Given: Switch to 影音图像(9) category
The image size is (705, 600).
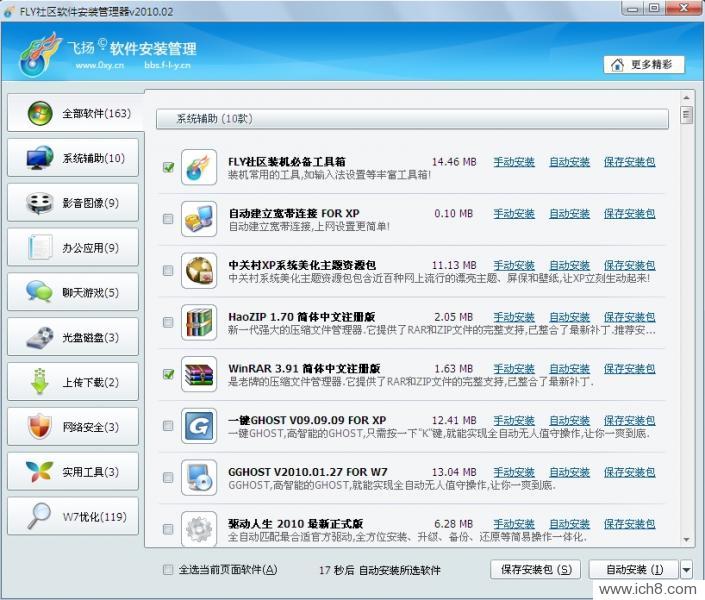Looking at the screenshot, I should pos(73,203).
